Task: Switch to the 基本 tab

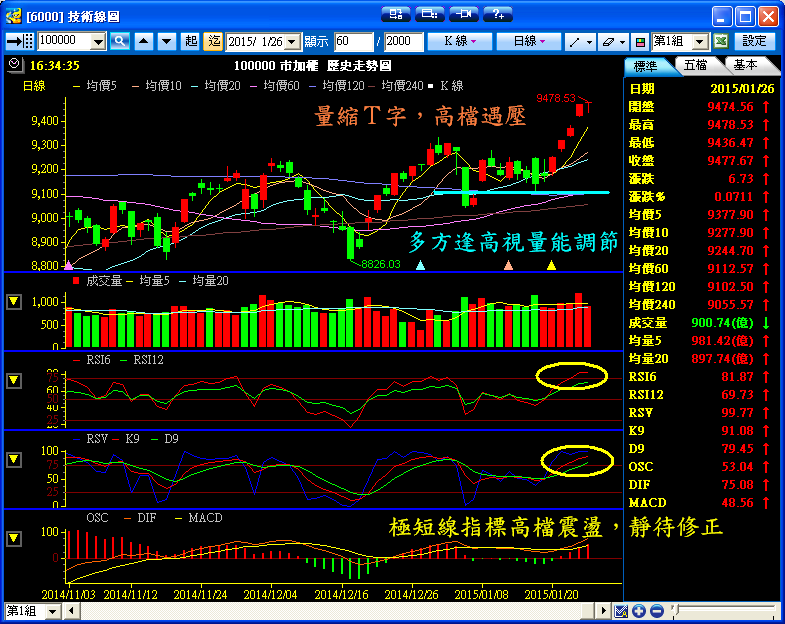Action: [745, 65]
